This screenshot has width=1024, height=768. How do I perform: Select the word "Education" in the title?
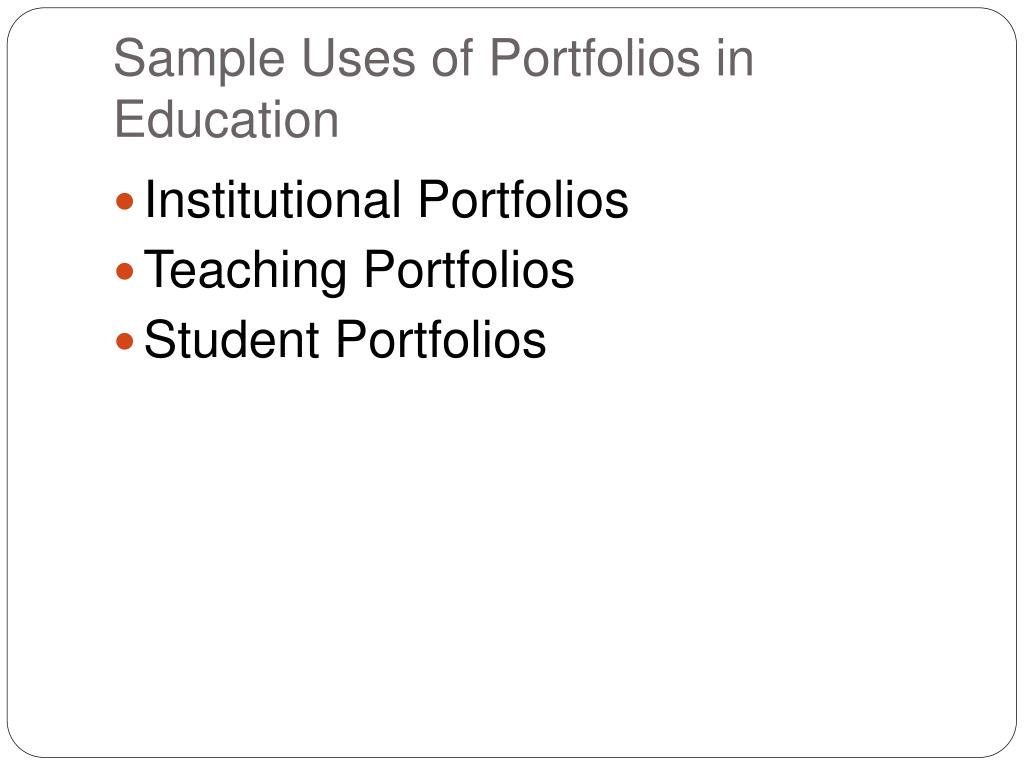coord(227,119)
